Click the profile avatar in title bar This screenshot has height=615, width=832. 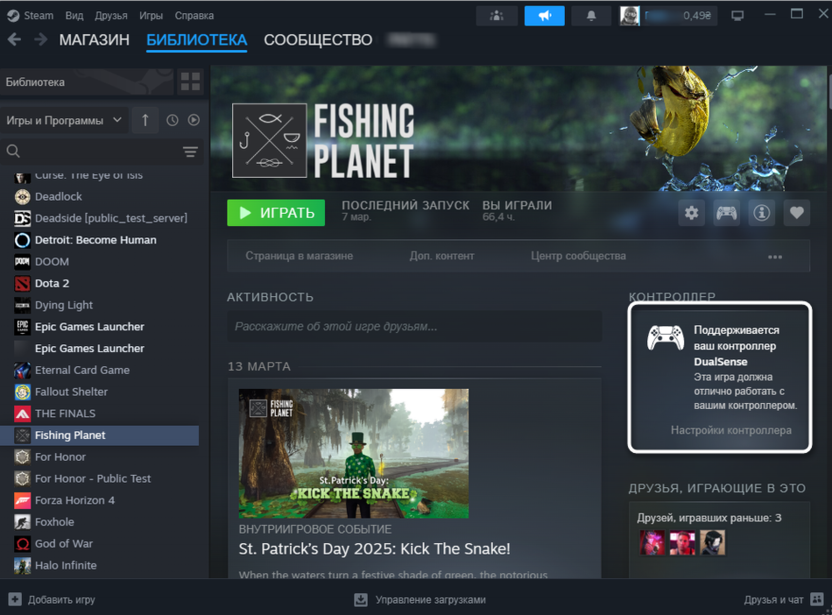(630, 16)
